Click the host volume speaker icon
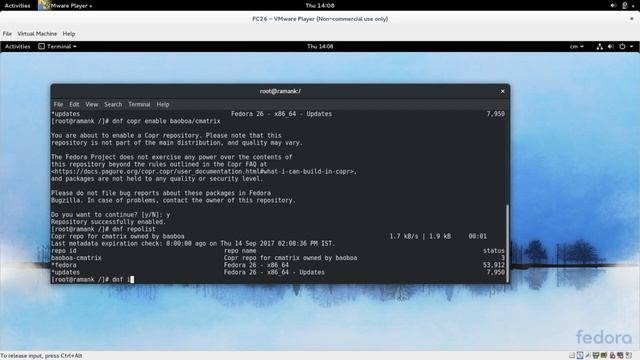The height and width of the screenshot is (360, 640). tap(613, 6)
